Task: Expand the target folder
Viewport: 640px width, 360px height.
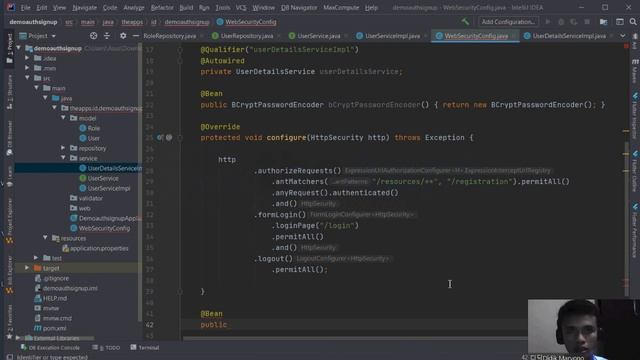Action: pos(27,268)
